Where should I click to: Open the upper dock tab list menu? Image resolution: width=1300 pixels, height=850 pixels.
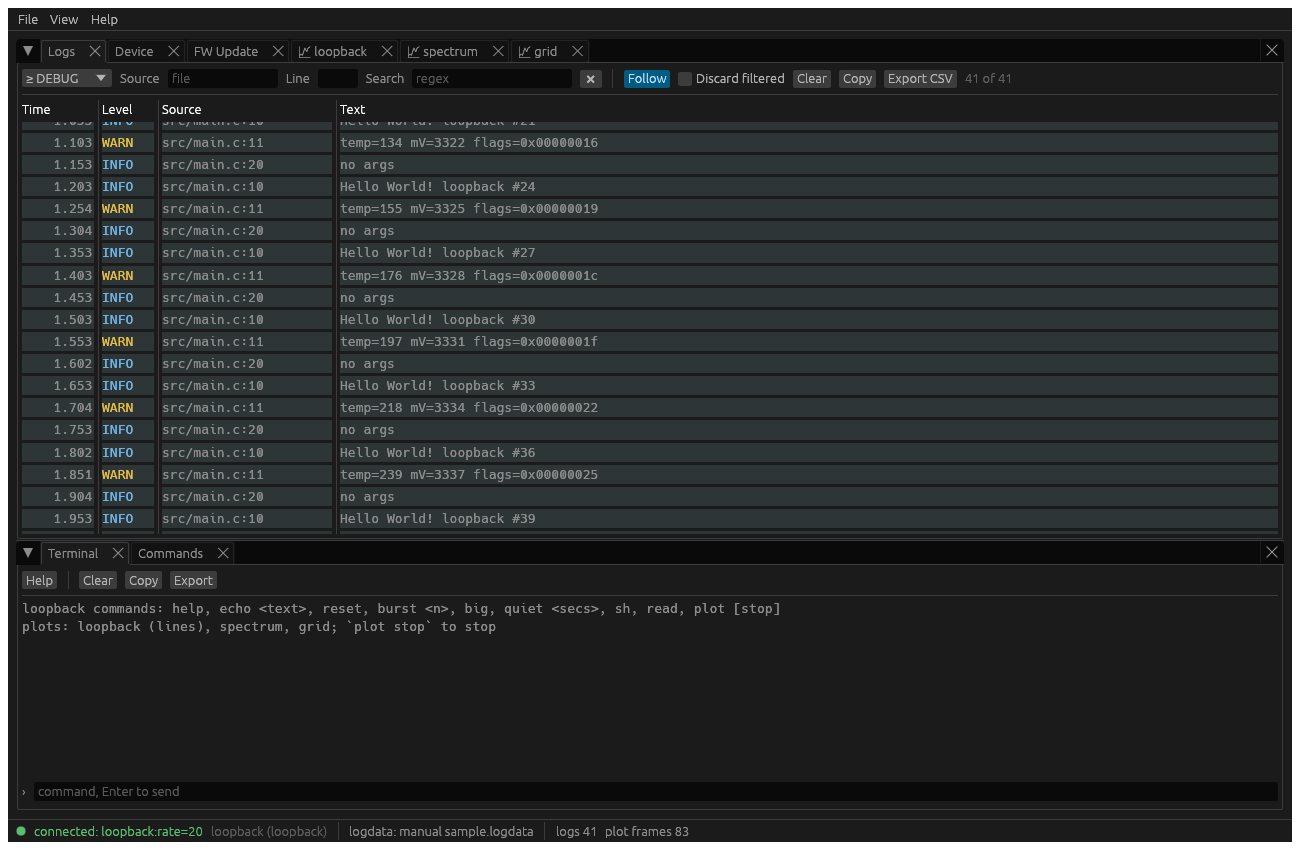[28, 51]
